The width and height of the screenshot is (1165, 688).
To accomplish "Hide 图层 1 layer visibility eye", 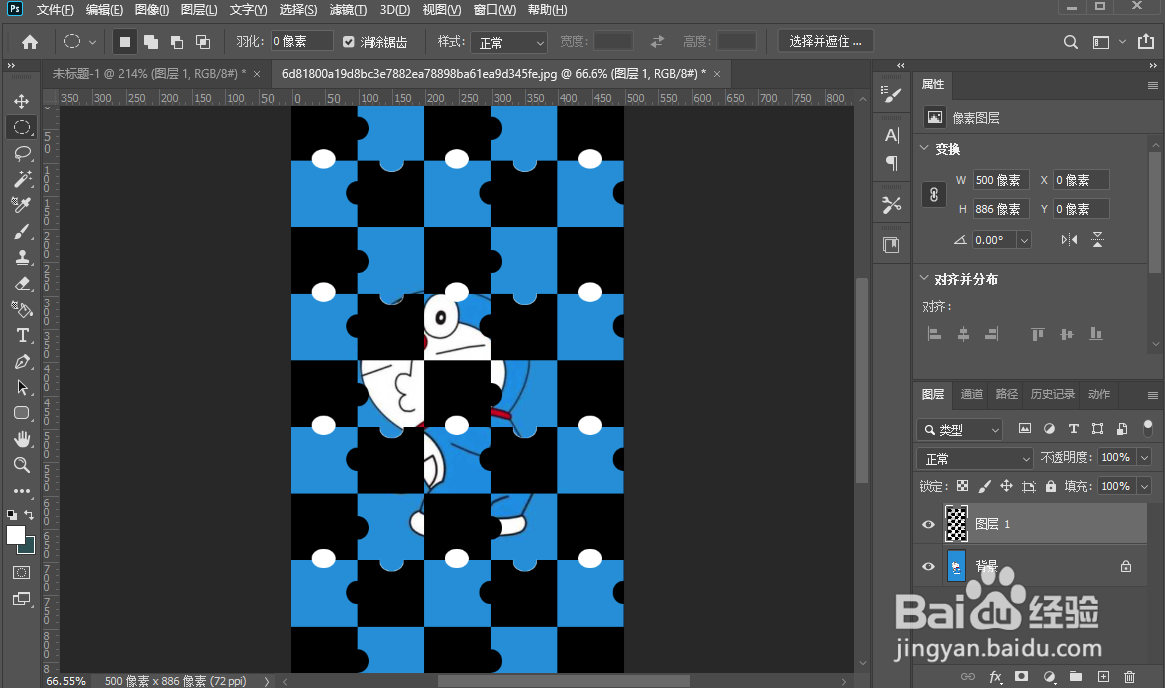I will 928,525.
